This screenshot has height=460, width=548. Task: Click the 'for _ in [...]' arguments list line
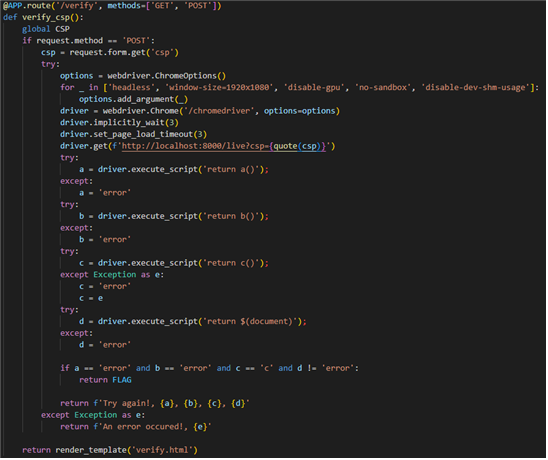(x=299, y=87)
